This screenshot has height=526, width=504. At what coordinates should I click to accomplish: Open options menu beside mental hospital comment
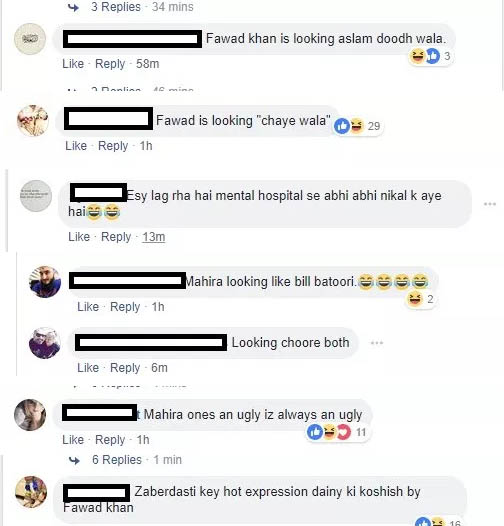click(490, 204)
